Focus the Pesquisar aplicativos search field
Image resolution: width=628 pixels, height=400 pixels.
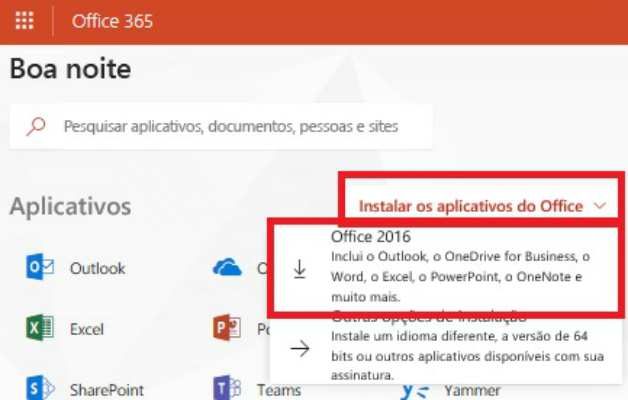[x=221, y=127]
